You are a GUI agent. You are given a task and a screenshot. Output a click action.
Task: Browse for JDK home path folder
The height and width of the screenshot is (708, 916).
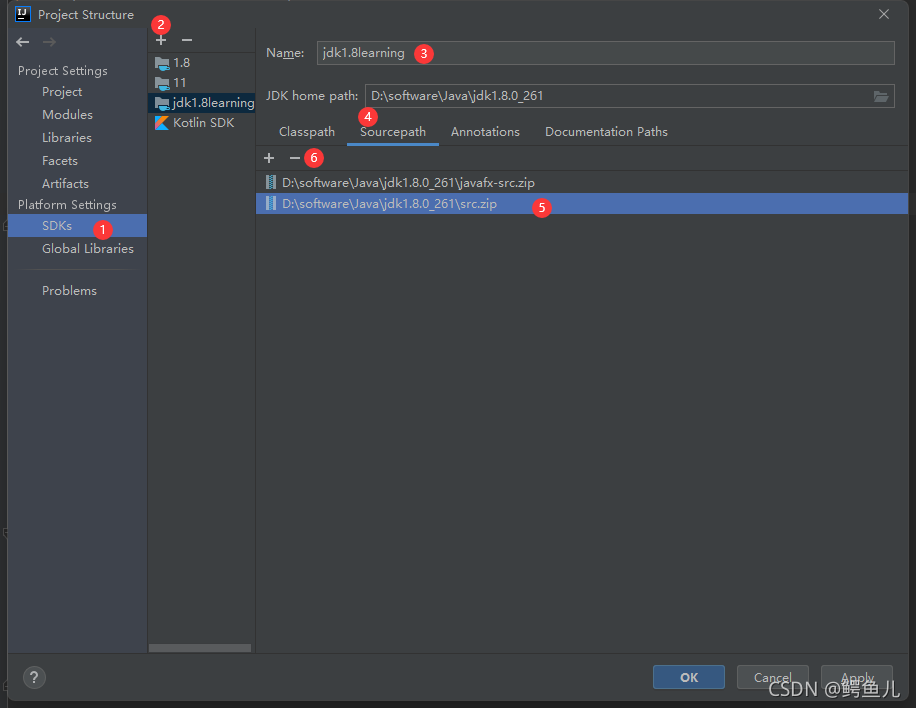click(881, 96)
